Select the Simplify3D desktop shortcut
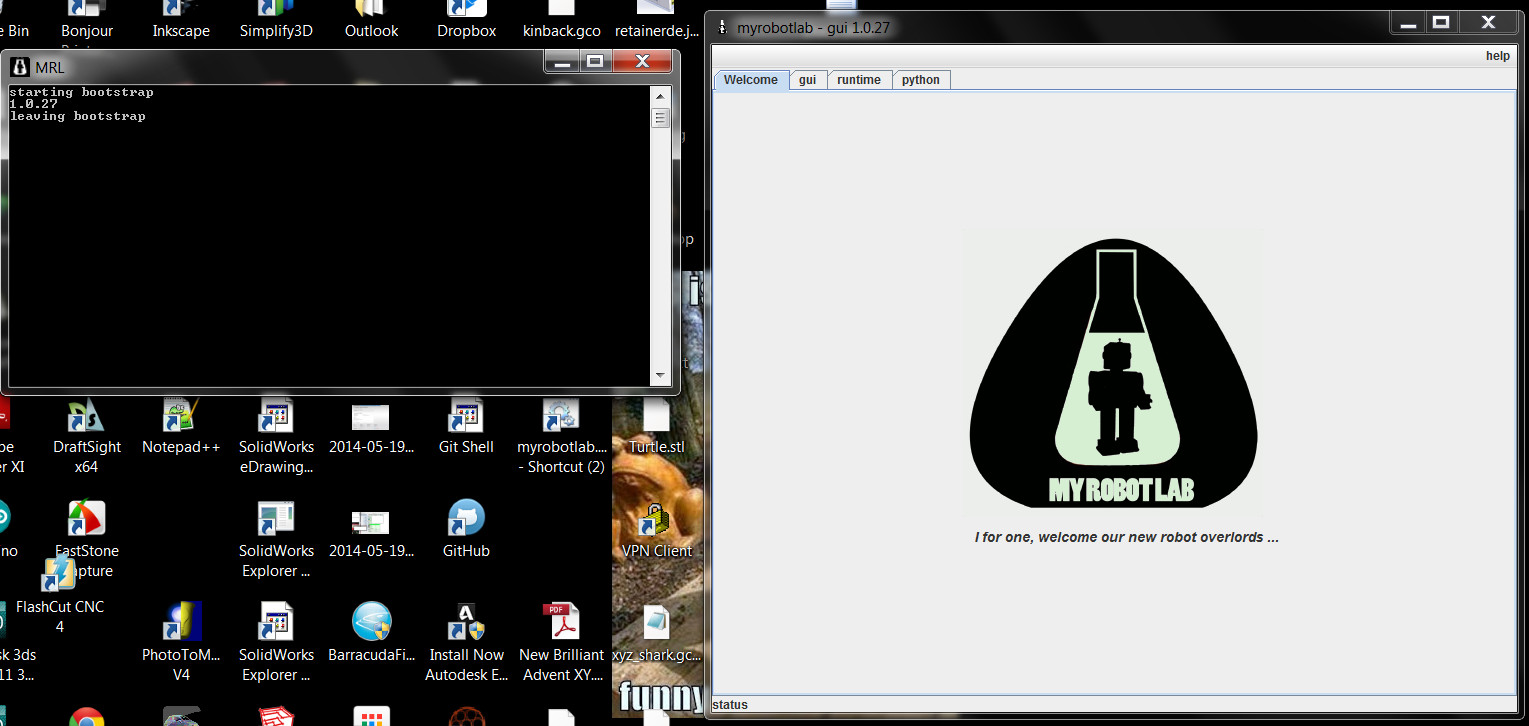This screenshot has width=1529, height=726. 276,20
